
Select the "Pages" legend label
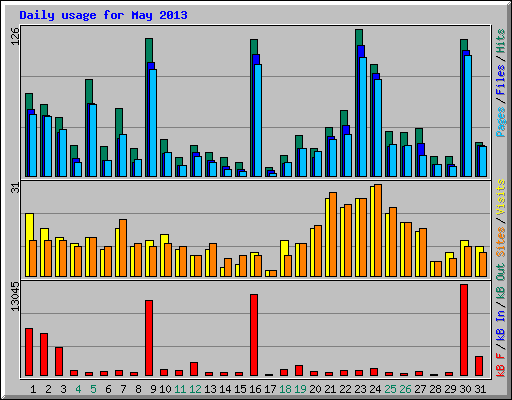point(501,122)
